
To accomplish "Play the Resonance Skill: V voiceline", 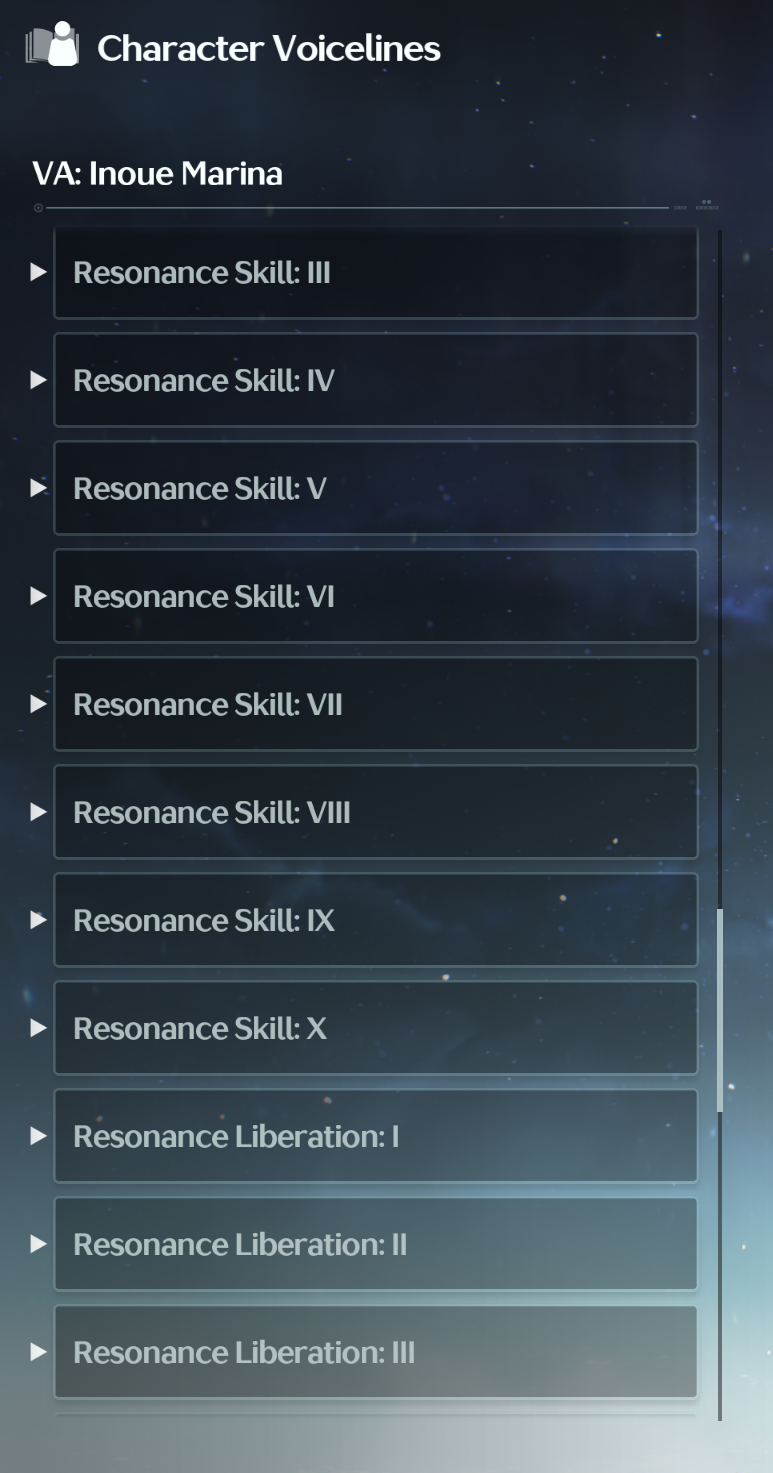I will [39, 488].
